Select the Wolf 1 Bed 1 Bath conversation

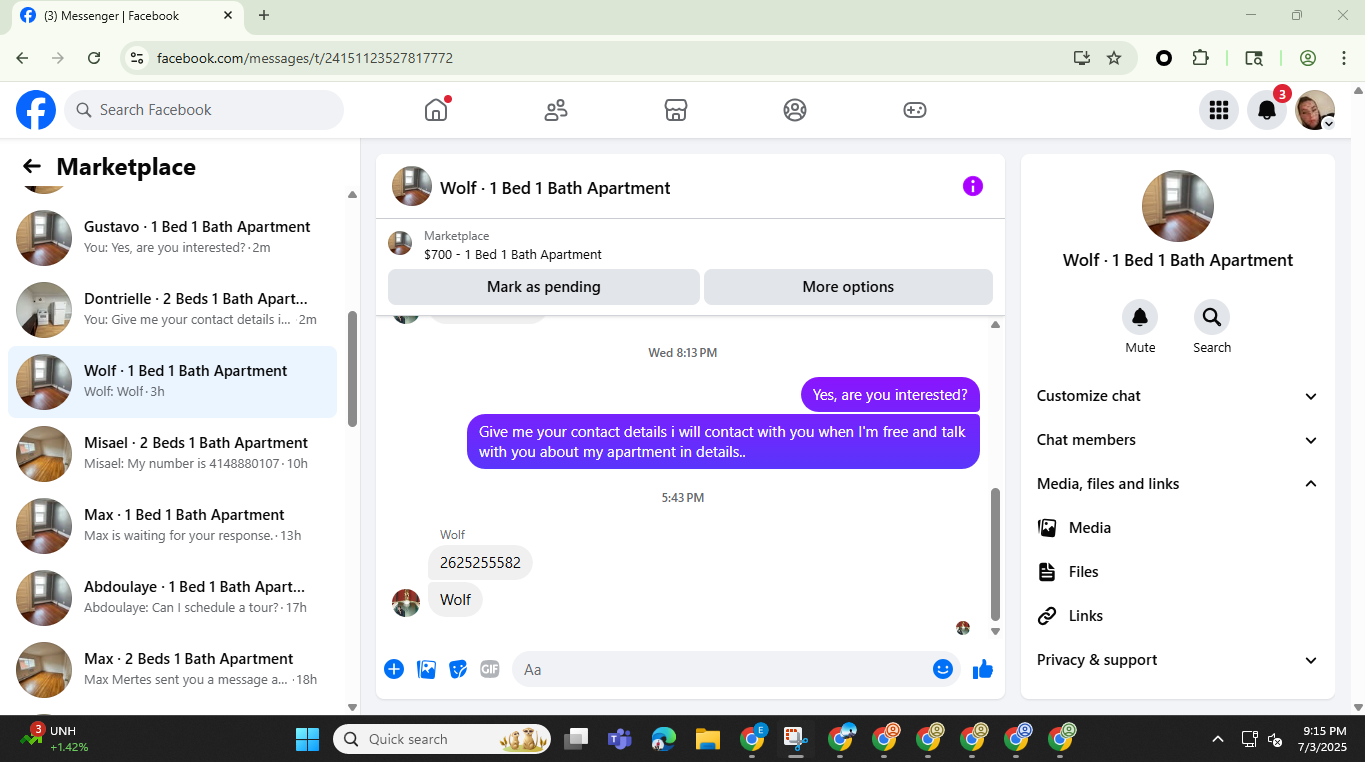point(172,382)
